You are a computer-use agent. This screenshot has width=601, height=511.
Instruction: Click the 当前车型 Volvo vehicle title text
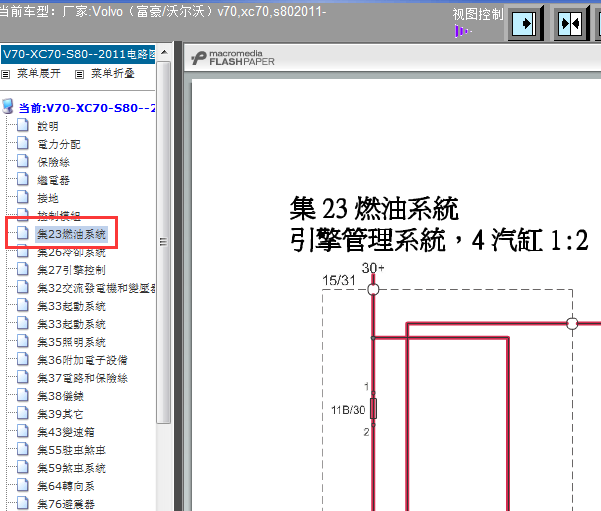(x=163, y=12)
